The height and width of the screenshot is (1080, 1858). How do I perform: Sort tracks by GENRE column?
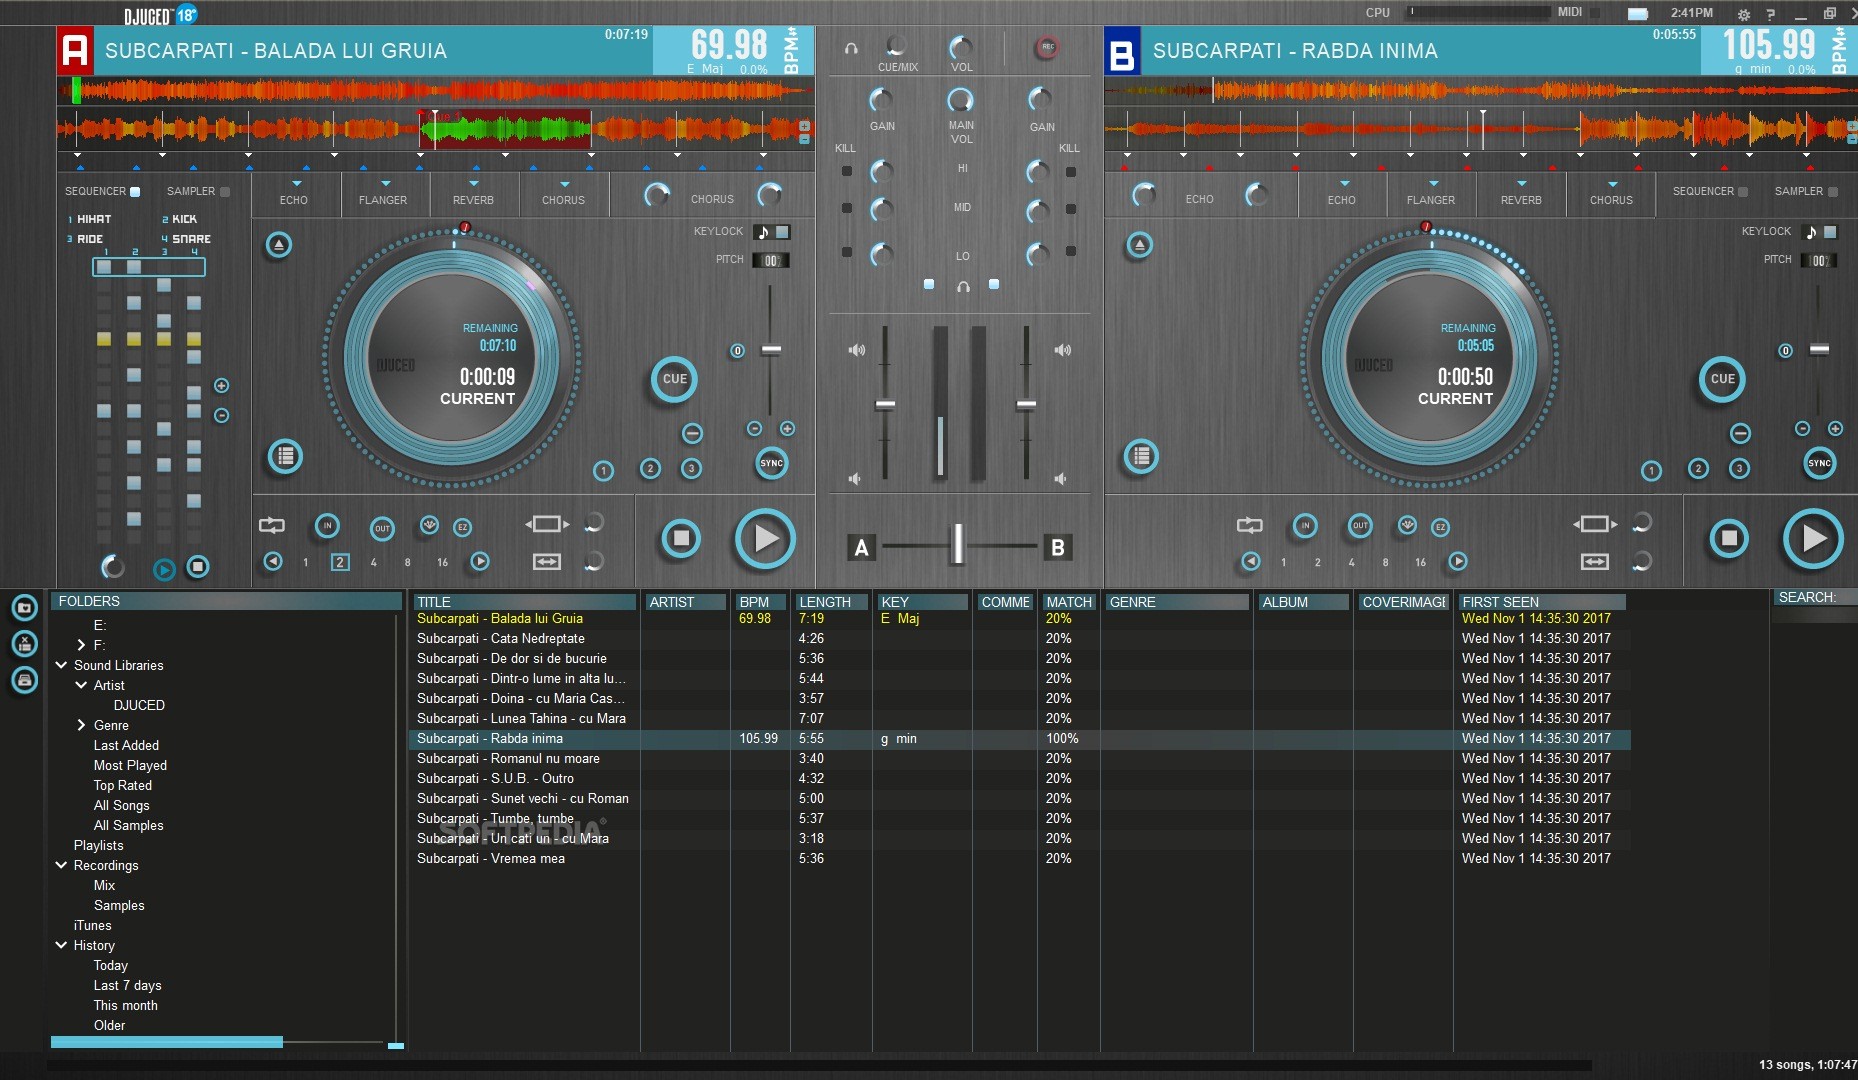pos(1178,602)
